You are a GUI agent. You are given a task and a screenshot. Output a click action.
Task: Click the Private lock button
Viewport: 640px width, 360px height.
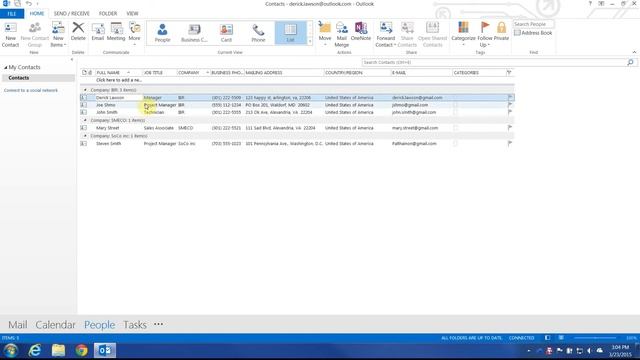point(501,32)
